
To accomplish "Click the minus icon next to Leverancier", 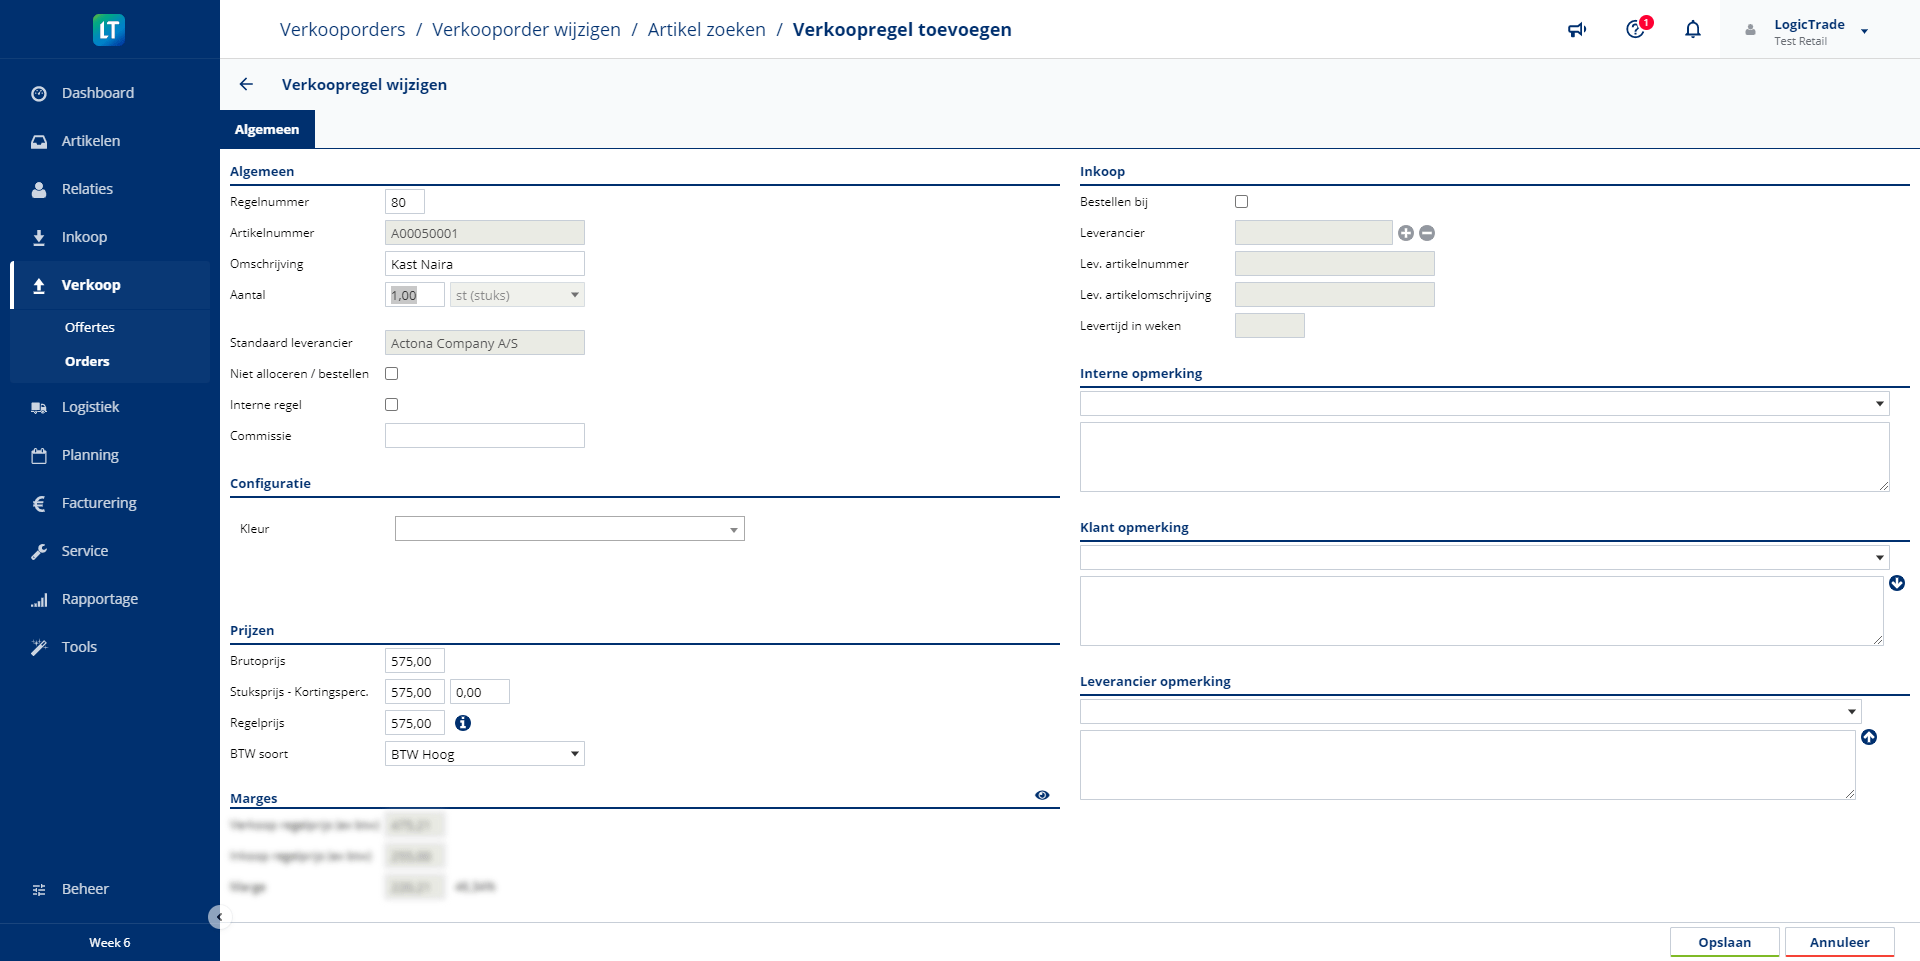I will (1427, 233).
